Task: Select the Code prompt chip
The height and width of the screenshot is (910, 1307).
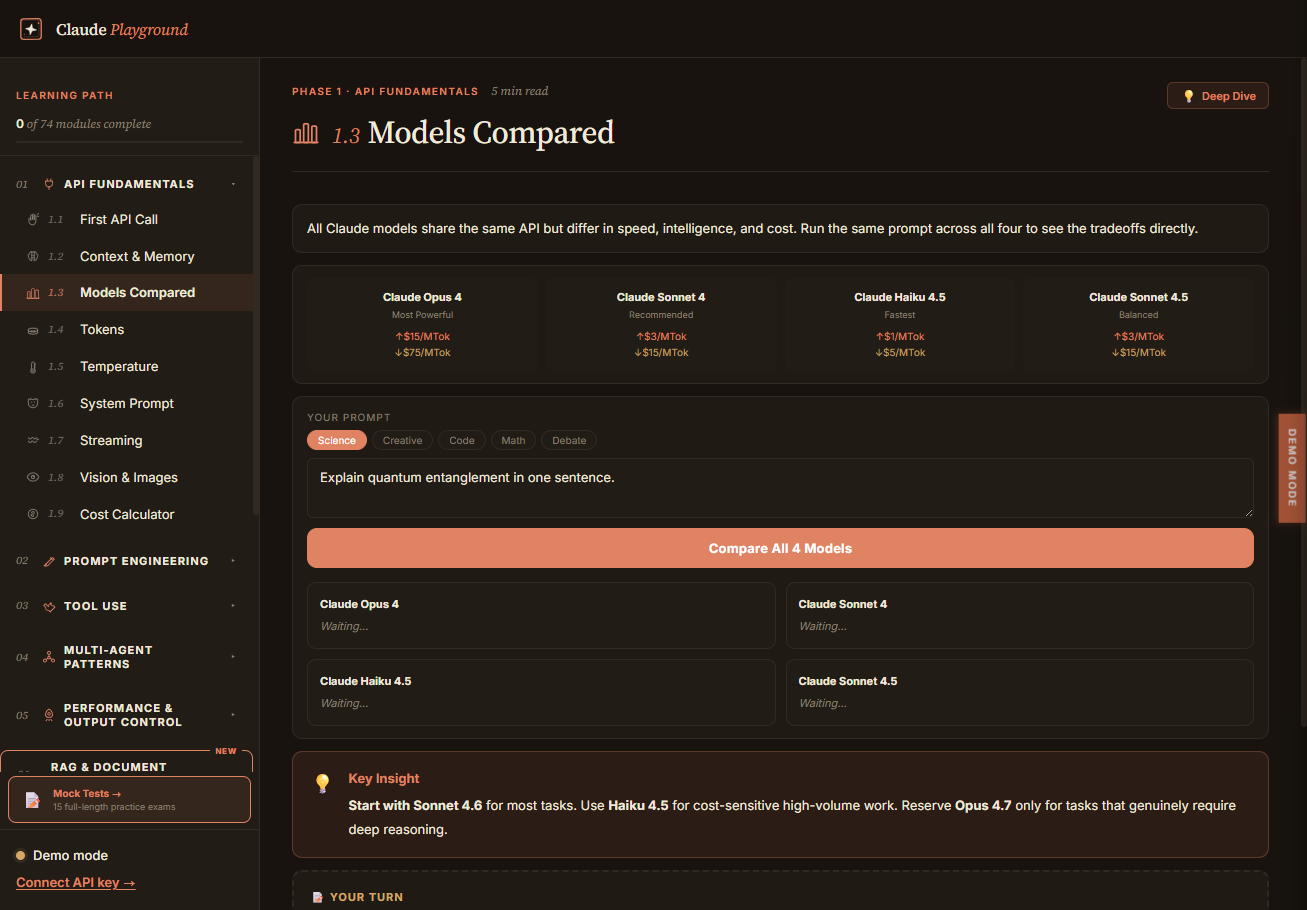Action: coord(462,440)
